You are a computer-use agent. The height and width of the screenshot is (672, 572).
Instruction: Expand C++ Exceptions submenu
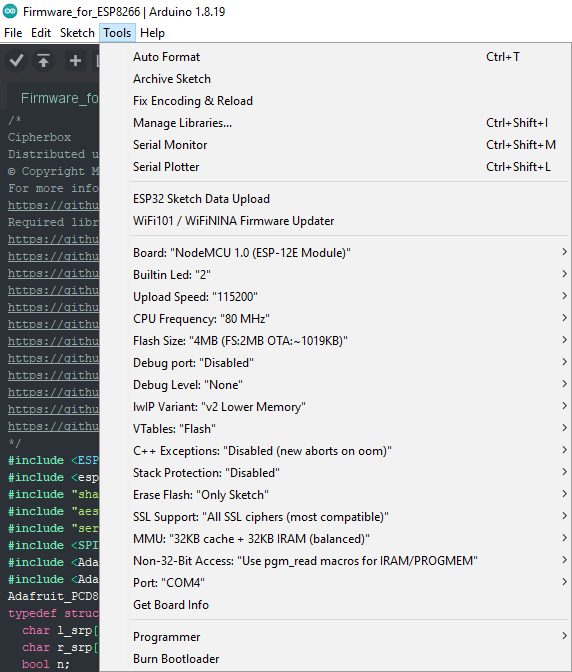click(335, 451)
